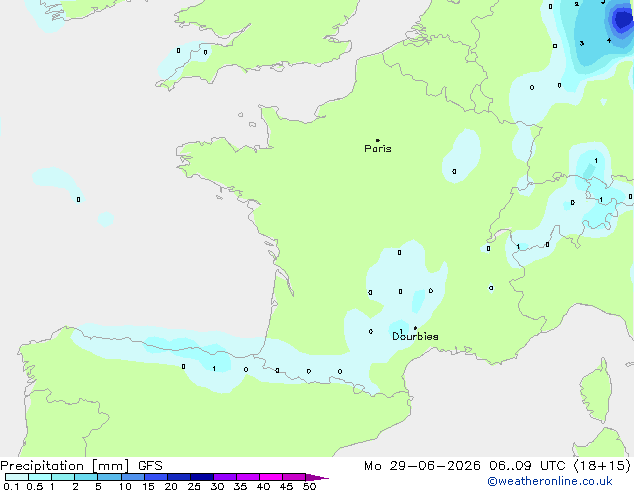Click the Dourbies city label
This screenshot has height=490, width=634.
pos(415,336)
